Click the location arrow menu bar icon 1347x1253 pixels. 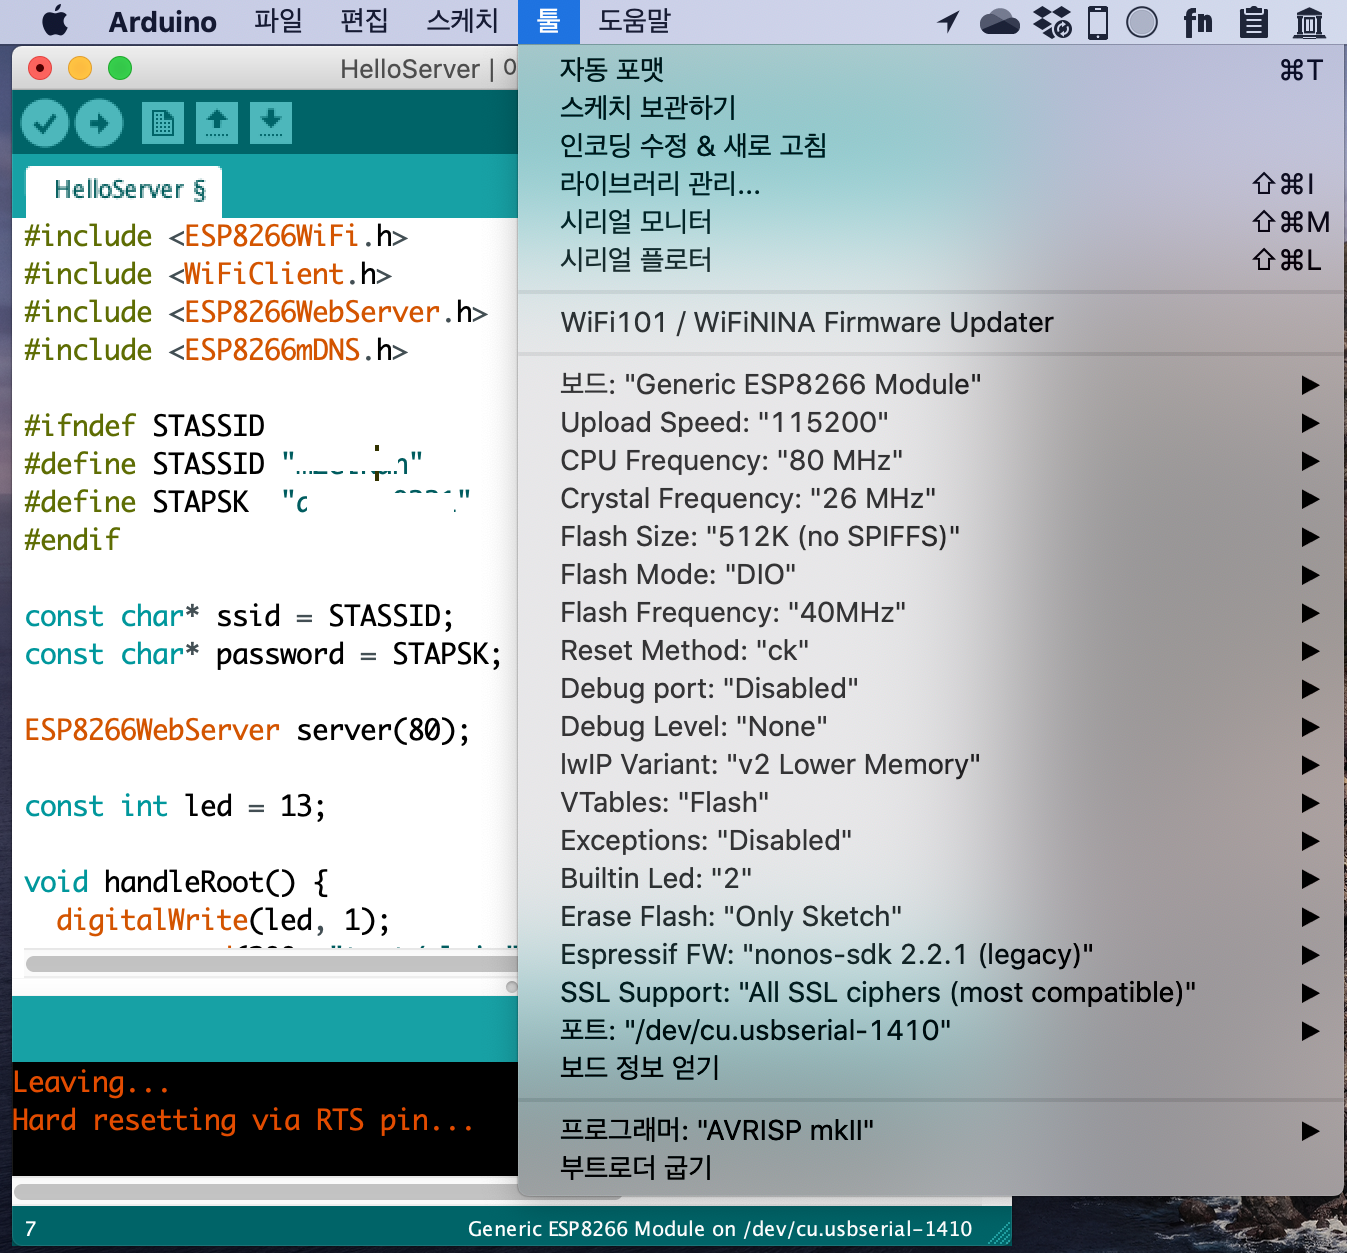[948, 22]
